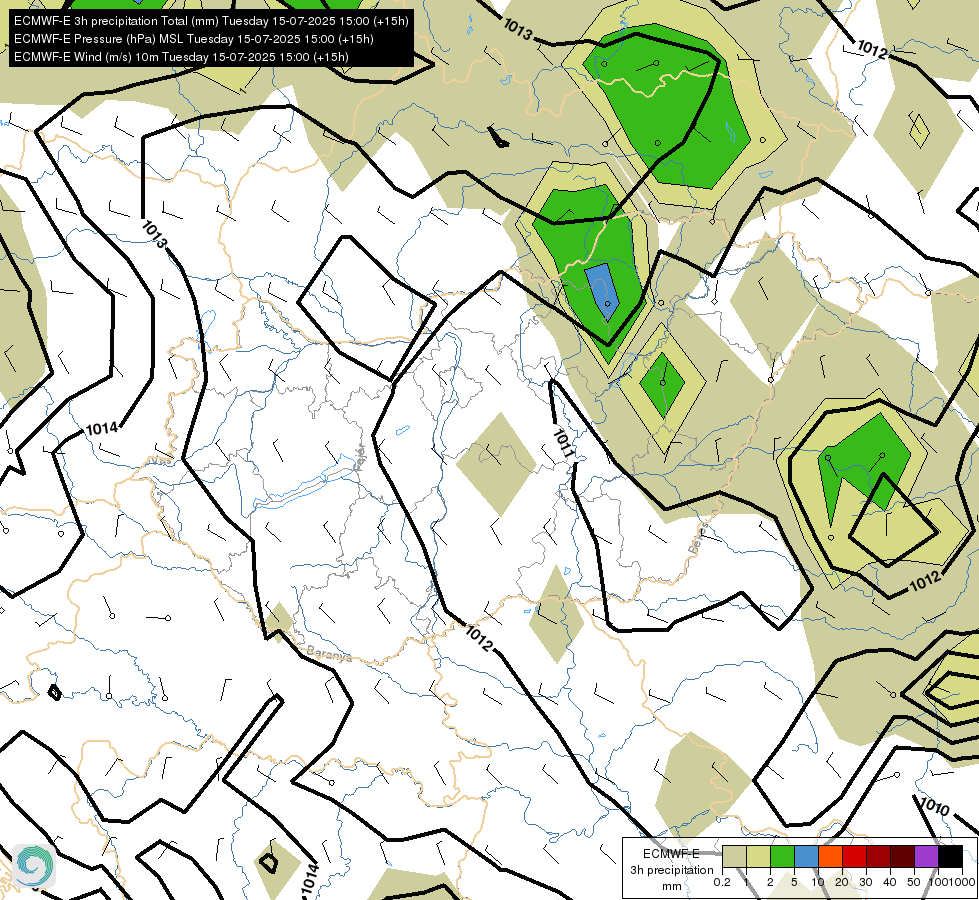979x900 pixels.
Task: Select the dark red 30–40 mm legend swatch
Action: [x=878, y=857]
